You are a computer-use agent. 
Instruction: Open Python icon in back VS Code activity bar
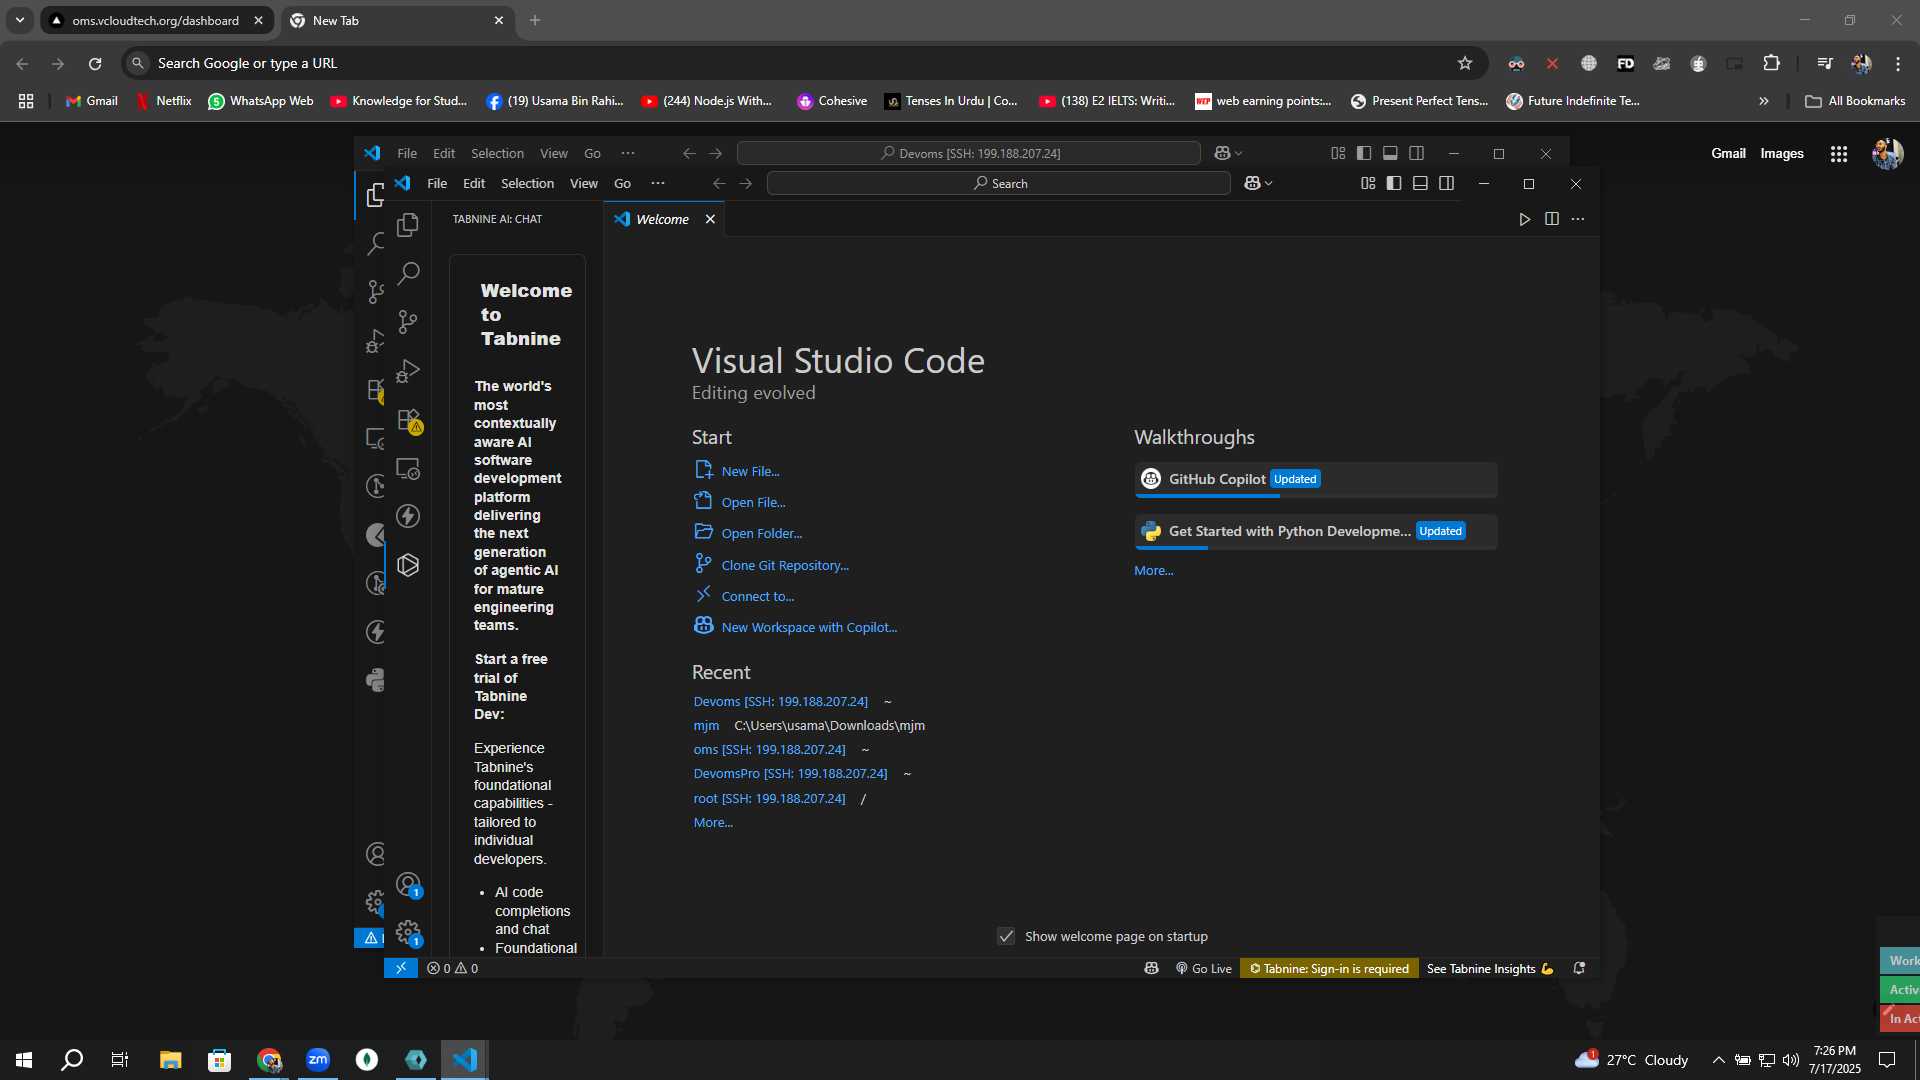375,680
